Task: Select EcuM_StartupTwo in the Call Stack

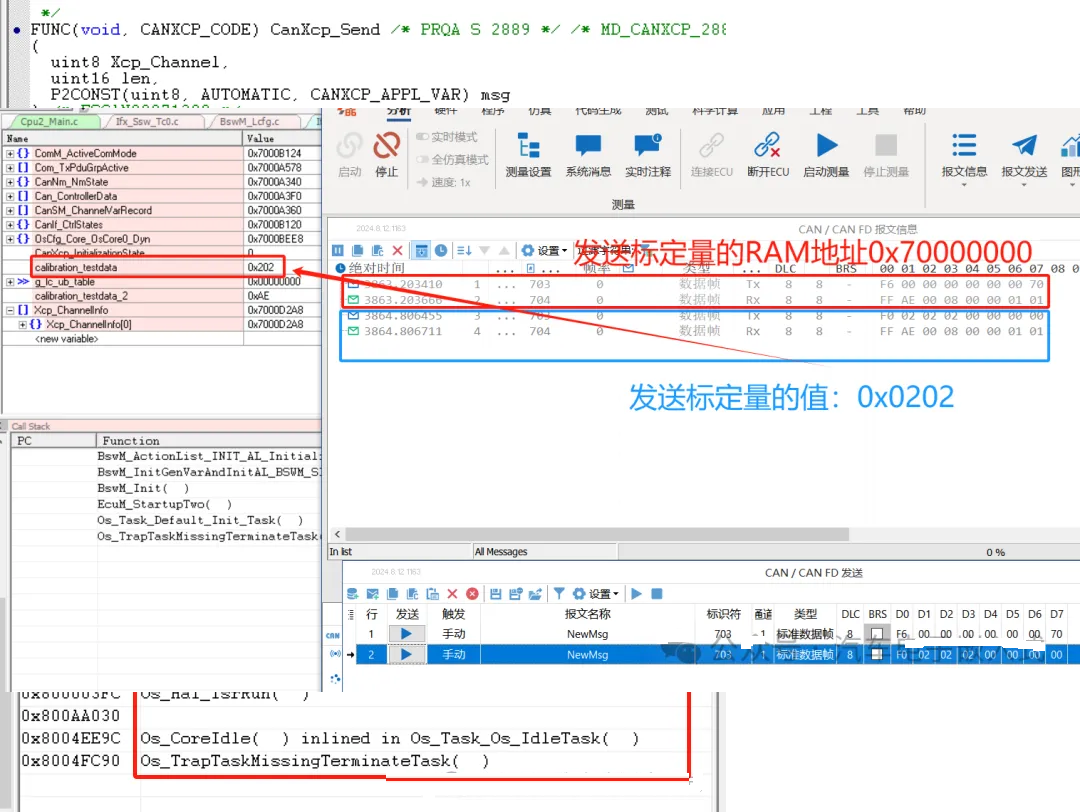Action: (165, 504)
